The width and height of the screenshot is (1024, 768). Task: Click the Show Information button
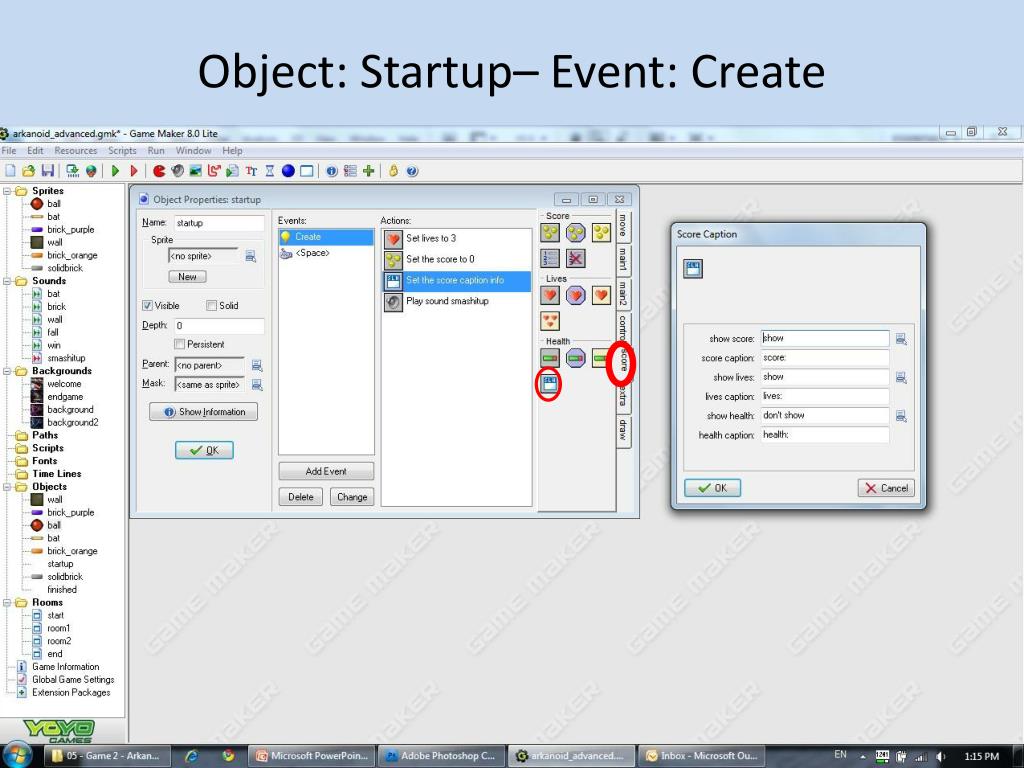click(204, 411)
